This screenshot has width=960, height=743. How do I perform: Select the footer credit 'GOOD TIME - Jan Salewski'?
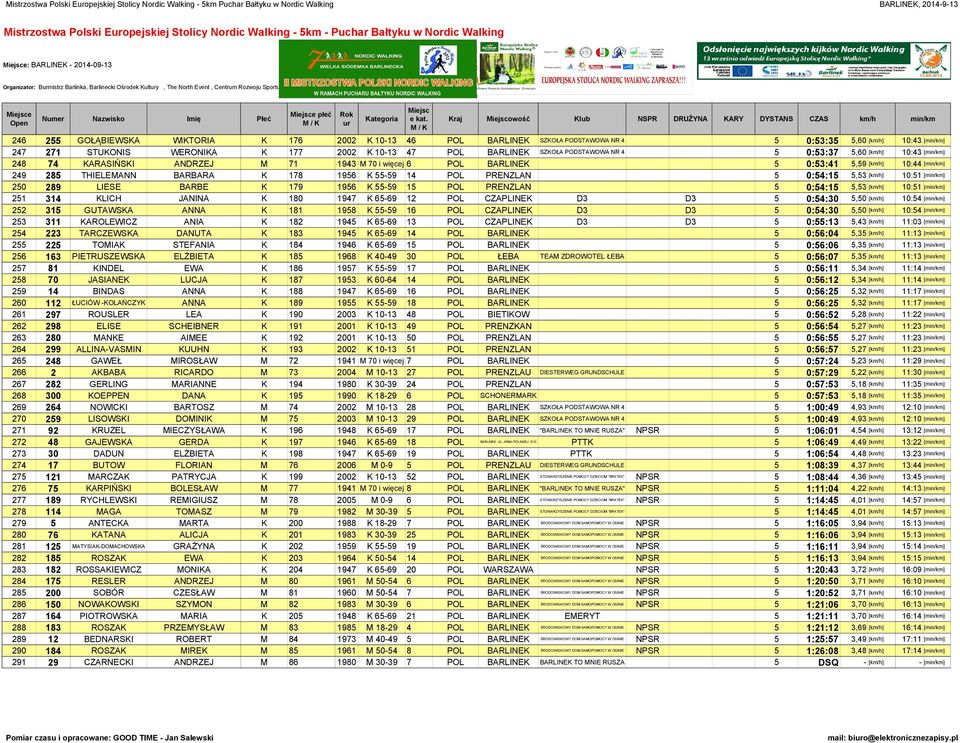163,737
